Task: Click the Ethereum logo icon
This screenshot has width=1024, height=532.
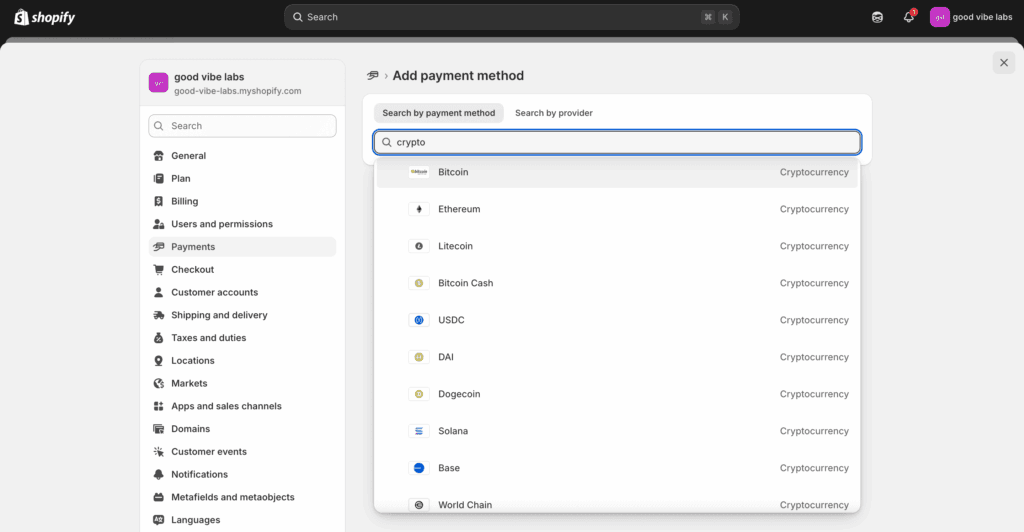Action: coord(419,209)
